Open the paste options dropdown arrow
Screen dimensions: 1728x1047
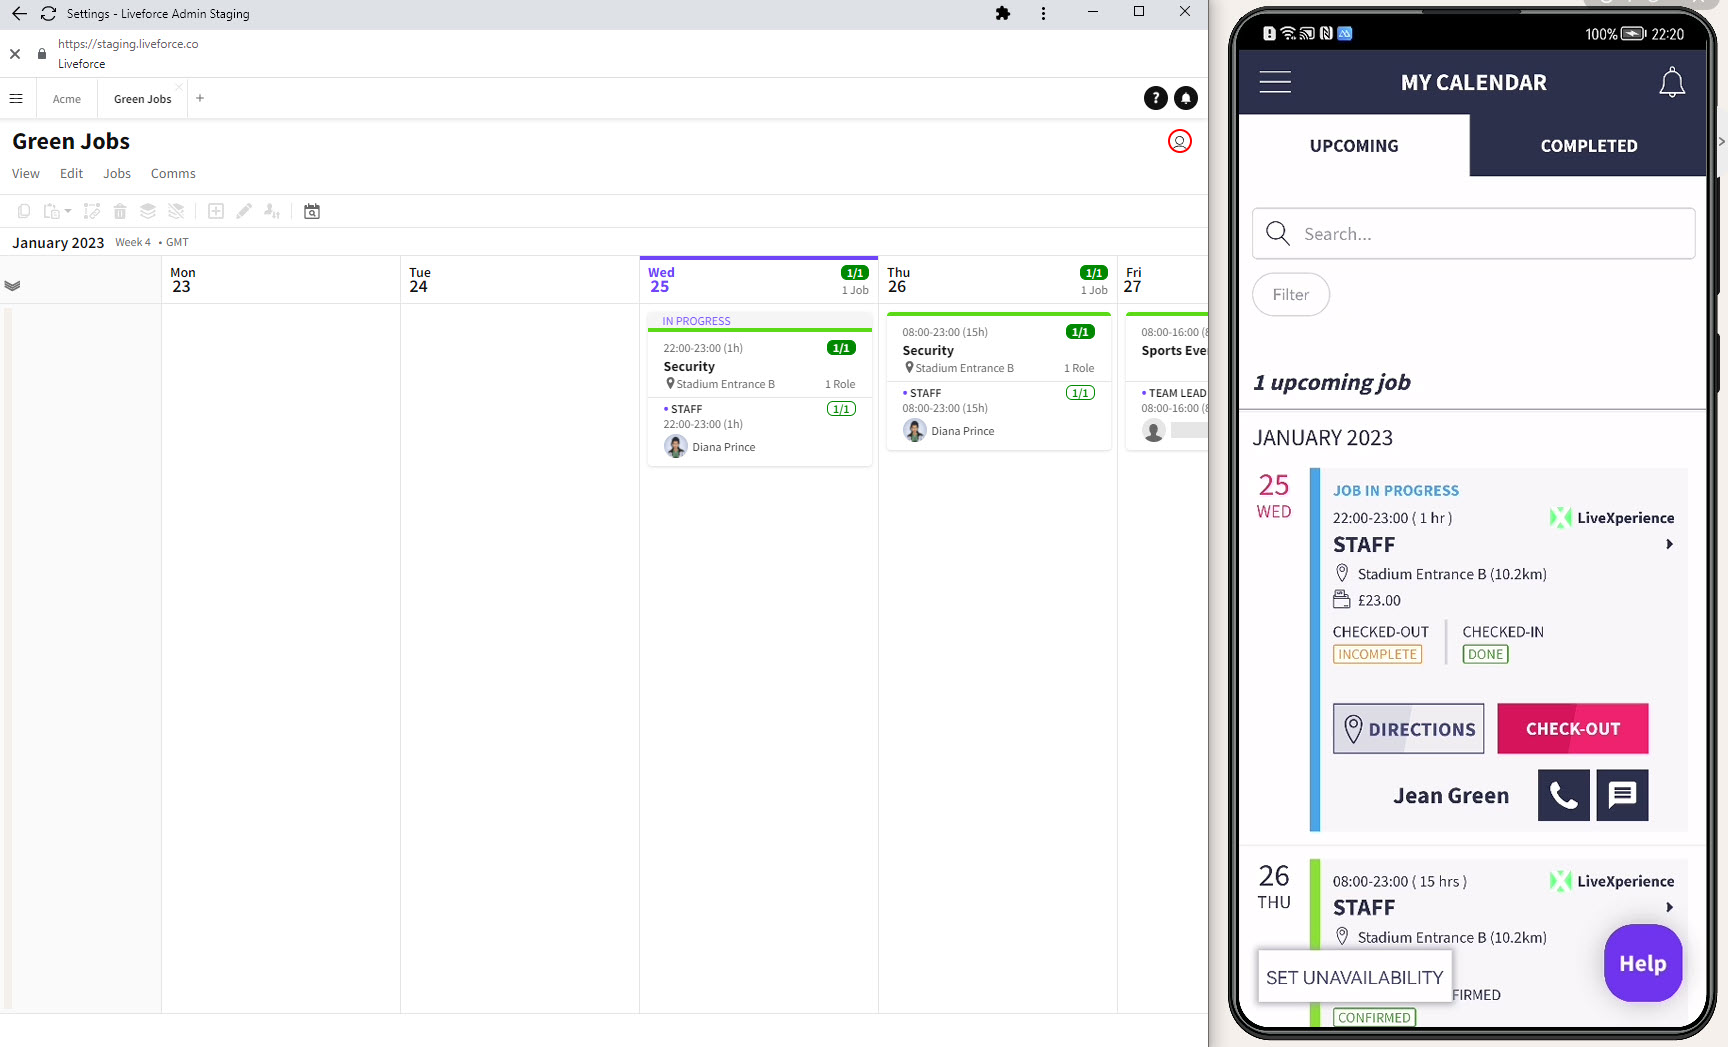(x=68, y=211)
